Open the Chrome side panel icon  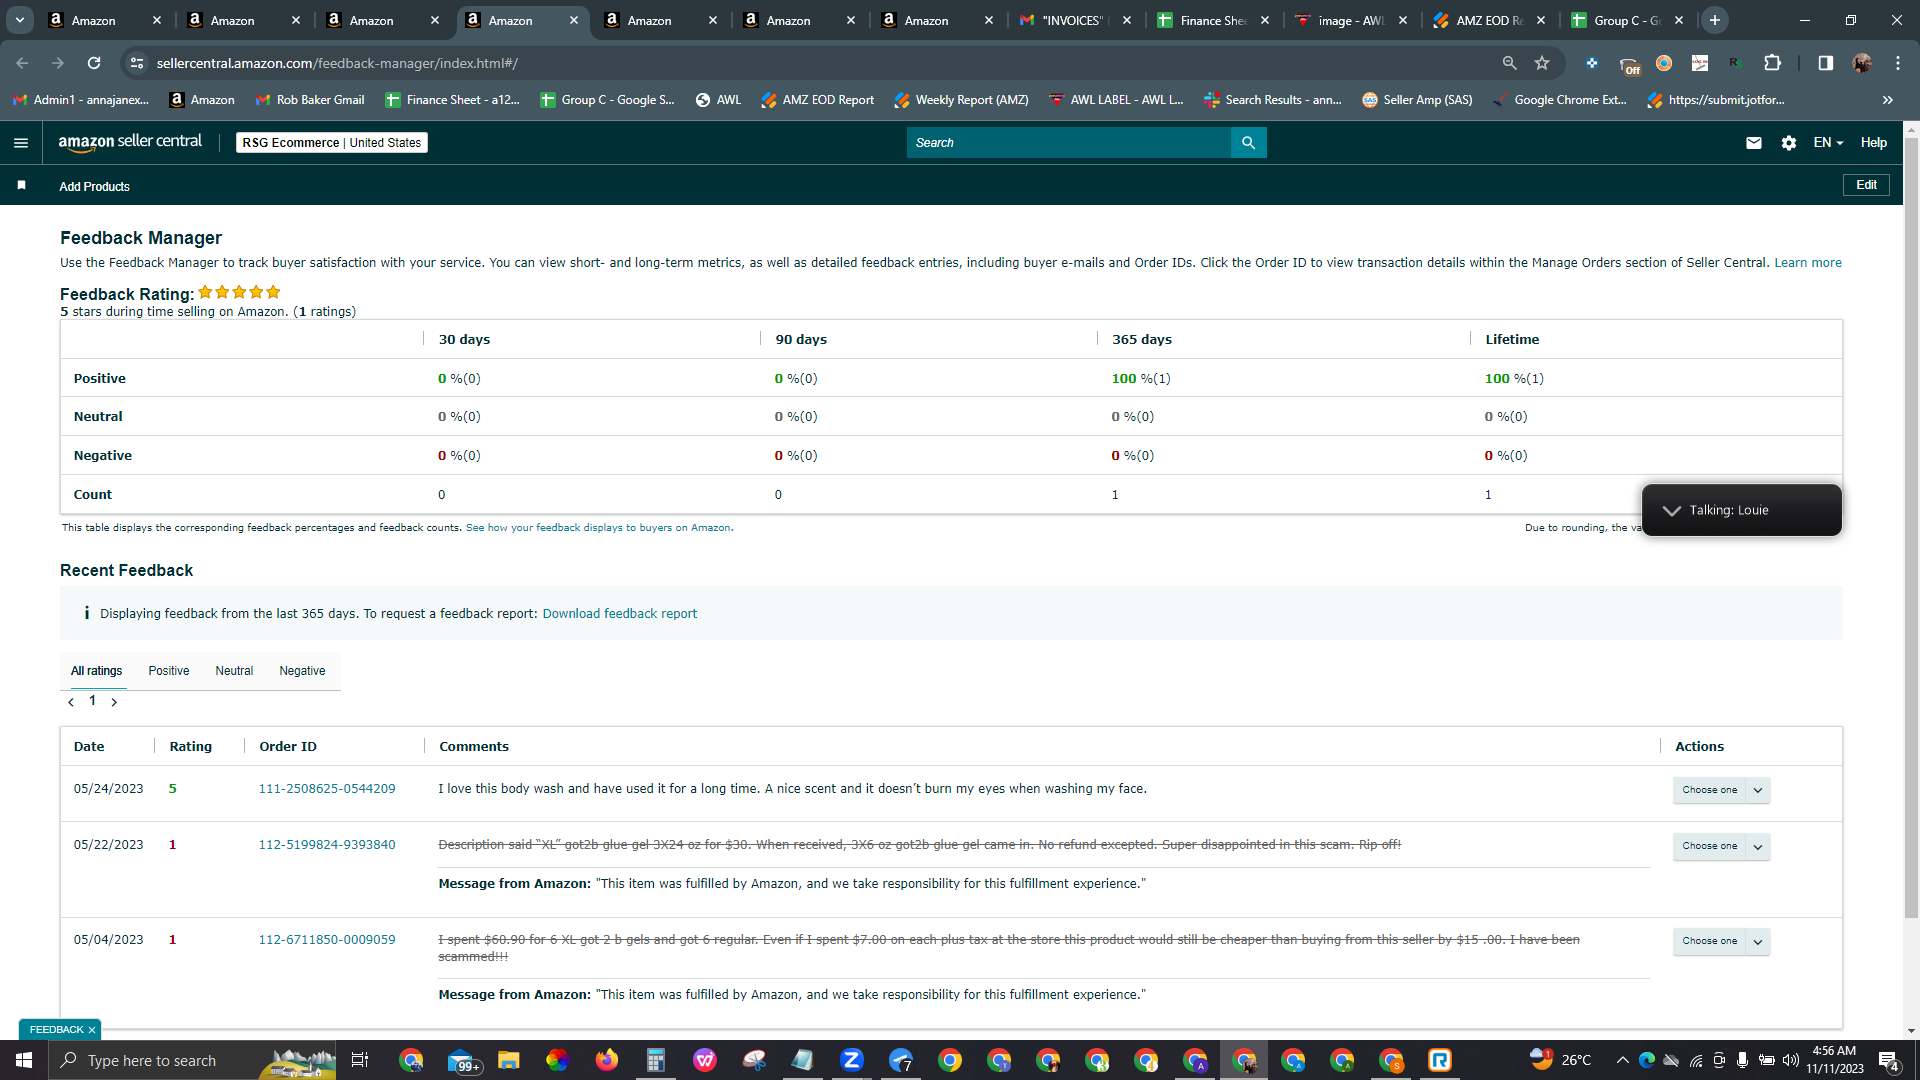1825,63
